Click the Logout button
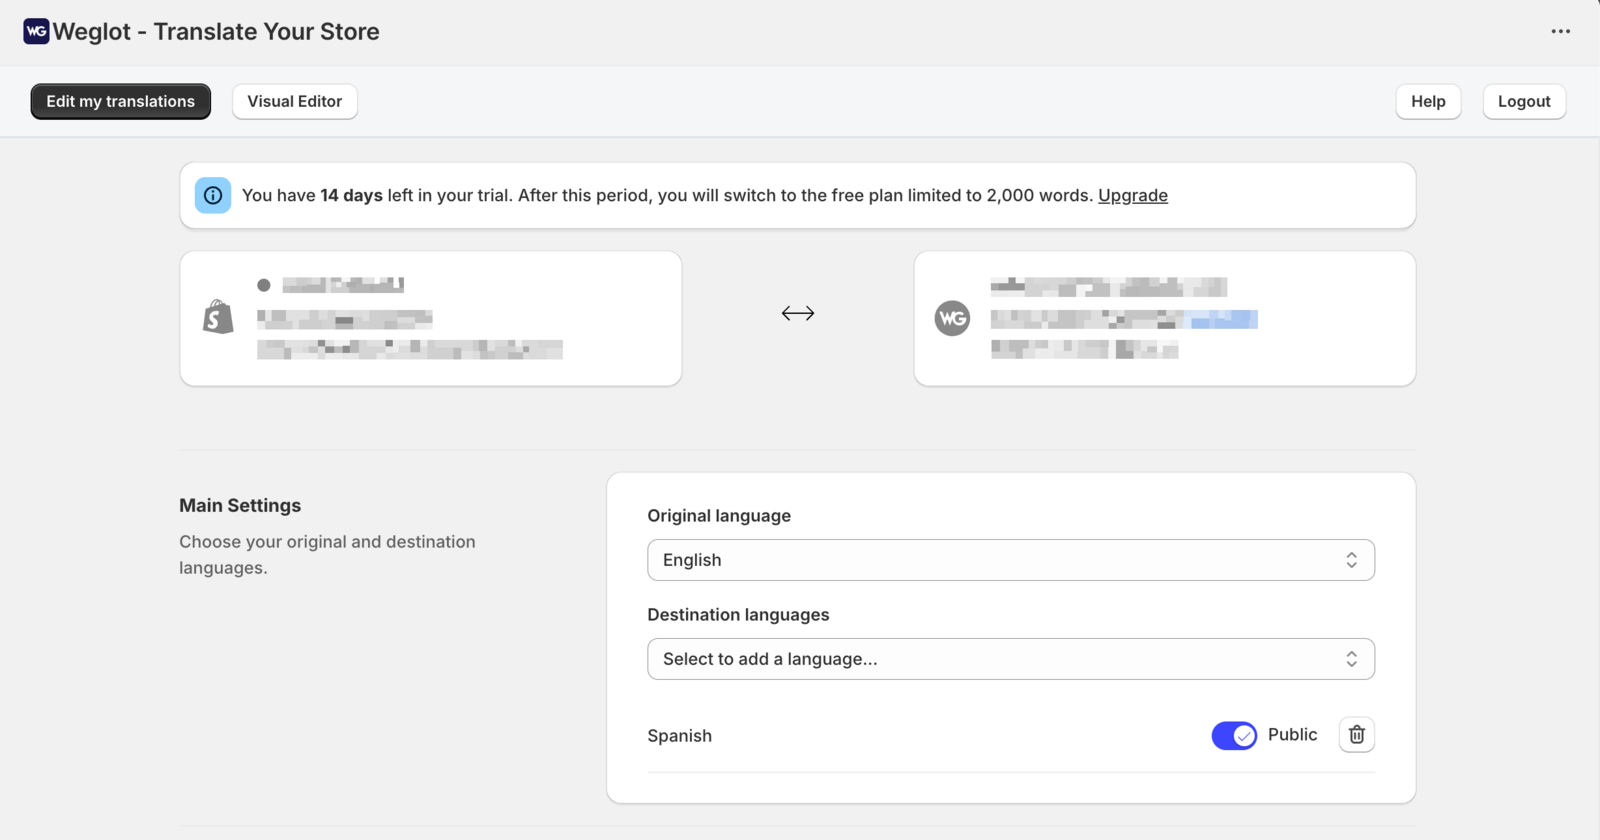The image size is (1600, 840). [x=1524, y=101]
